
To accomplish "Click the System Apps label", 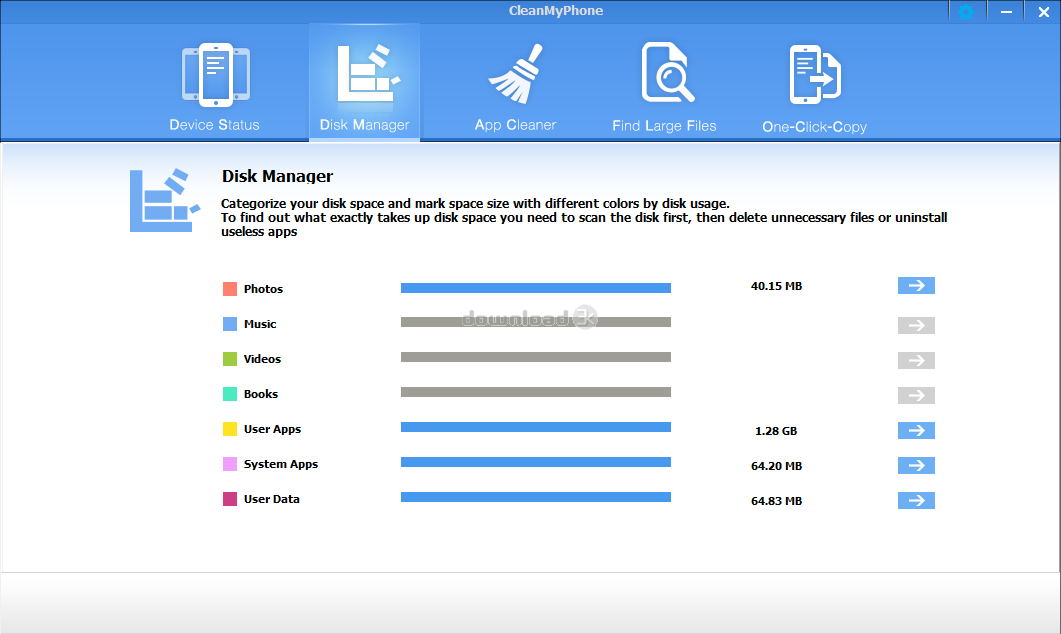I will click(x=280, y=464).
